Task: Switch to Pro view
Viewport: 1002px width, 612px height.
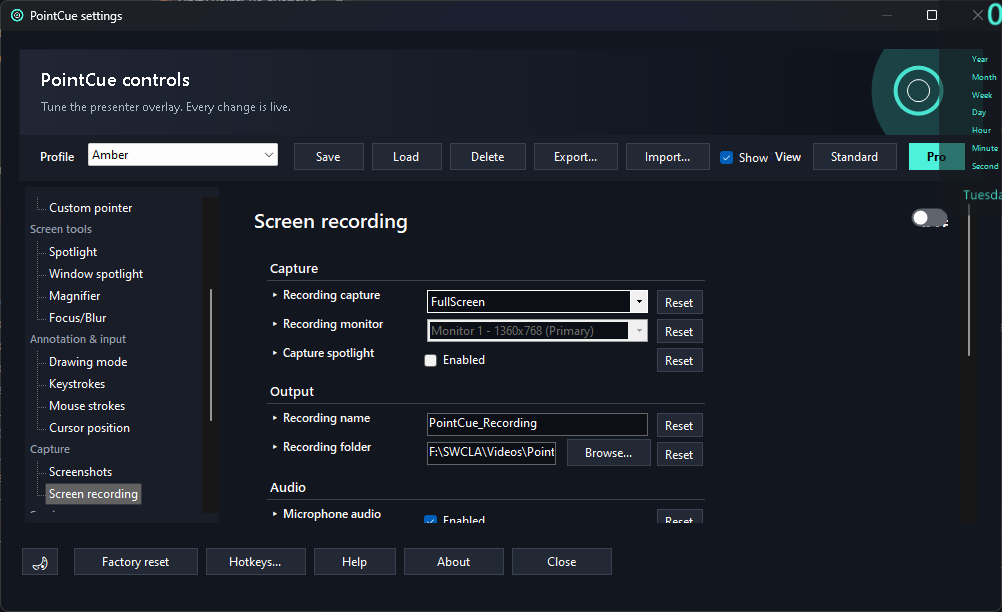Action: [937, 157]
